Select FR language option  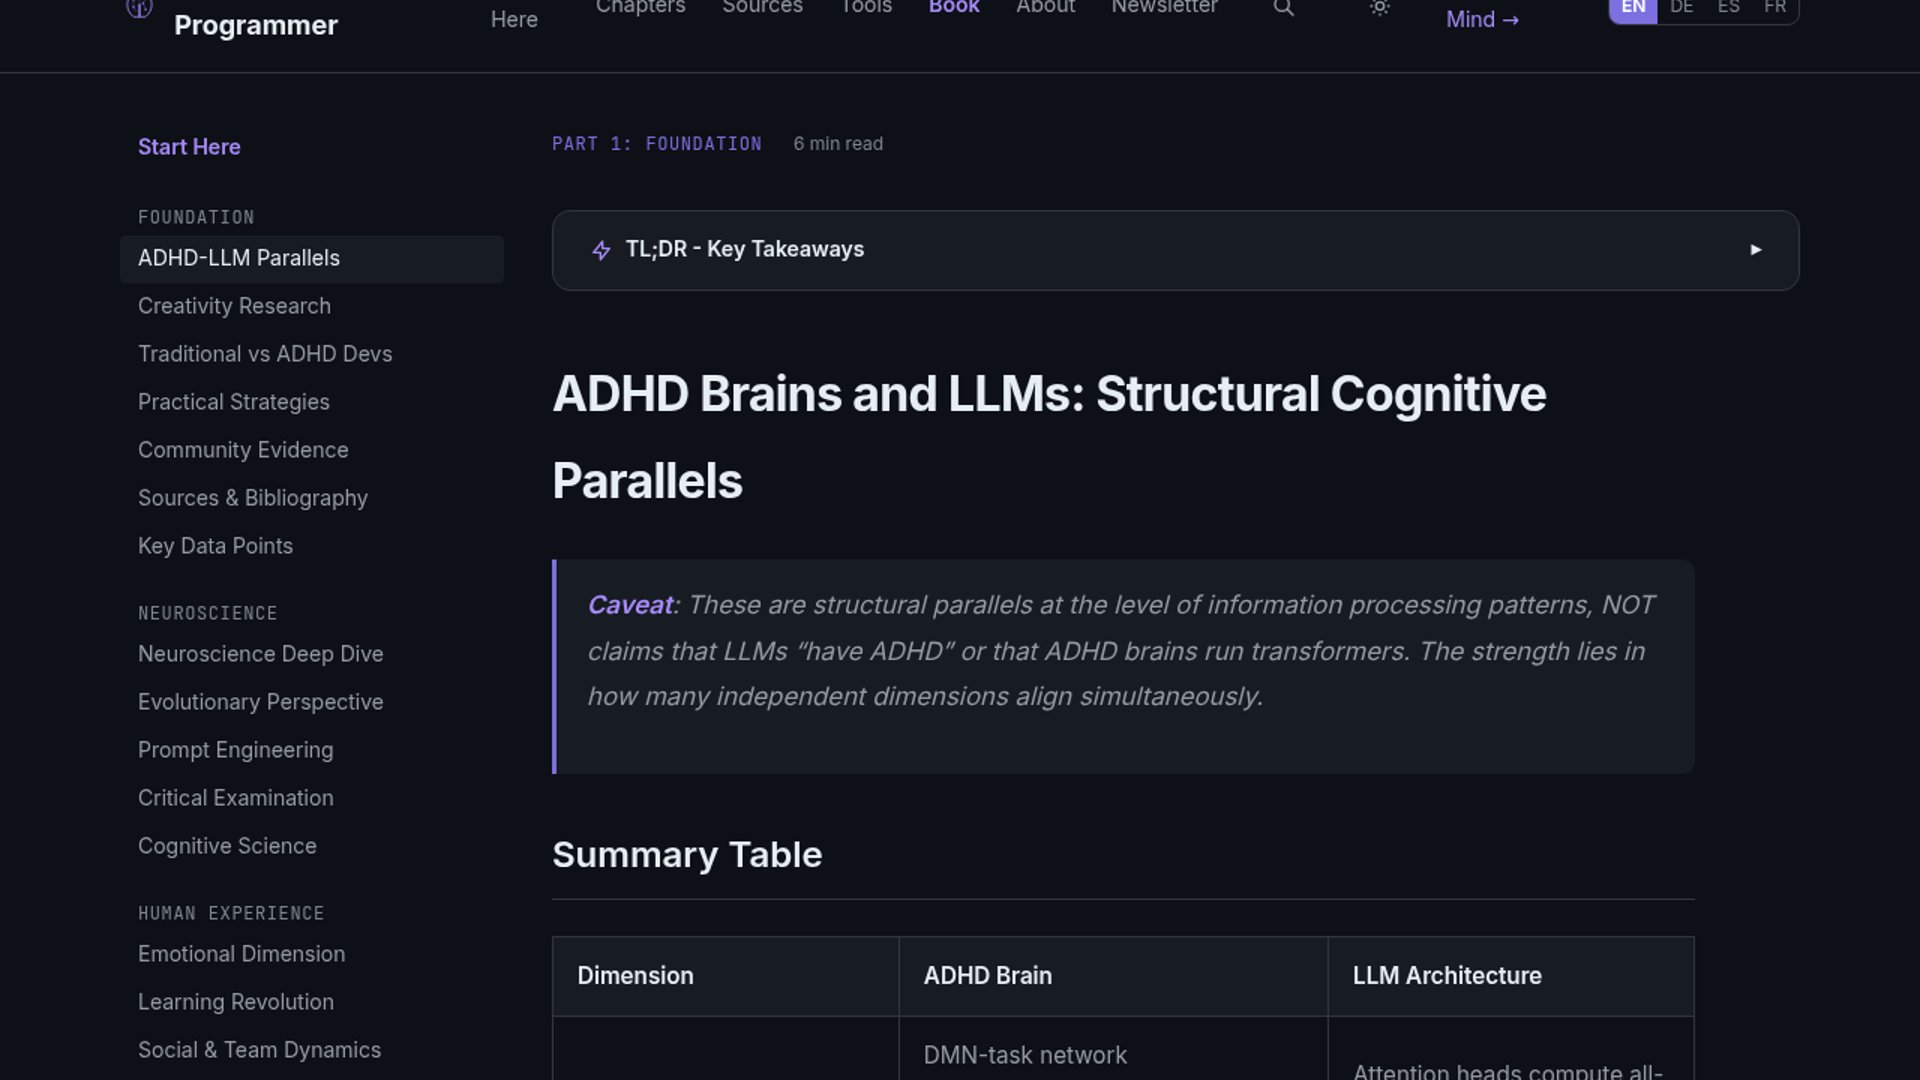(1775, 9)
